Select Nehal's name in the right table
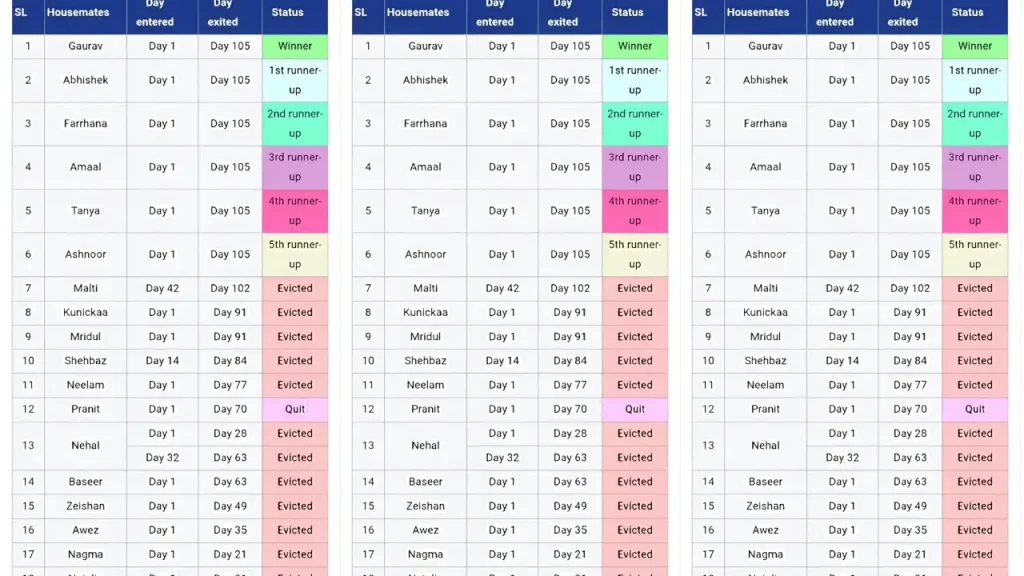 [x=766, y=445]
